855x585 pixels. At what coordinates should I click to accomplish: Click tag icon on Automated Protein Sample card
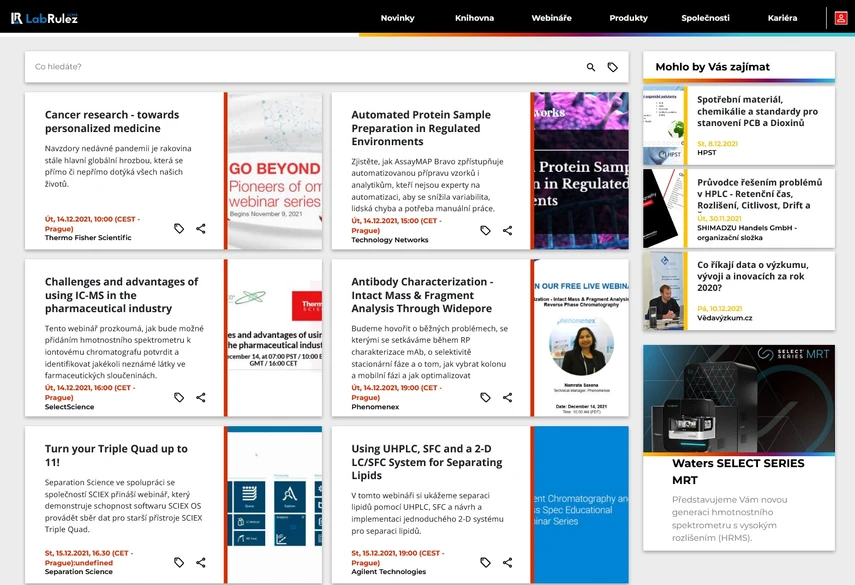(485, 230)
